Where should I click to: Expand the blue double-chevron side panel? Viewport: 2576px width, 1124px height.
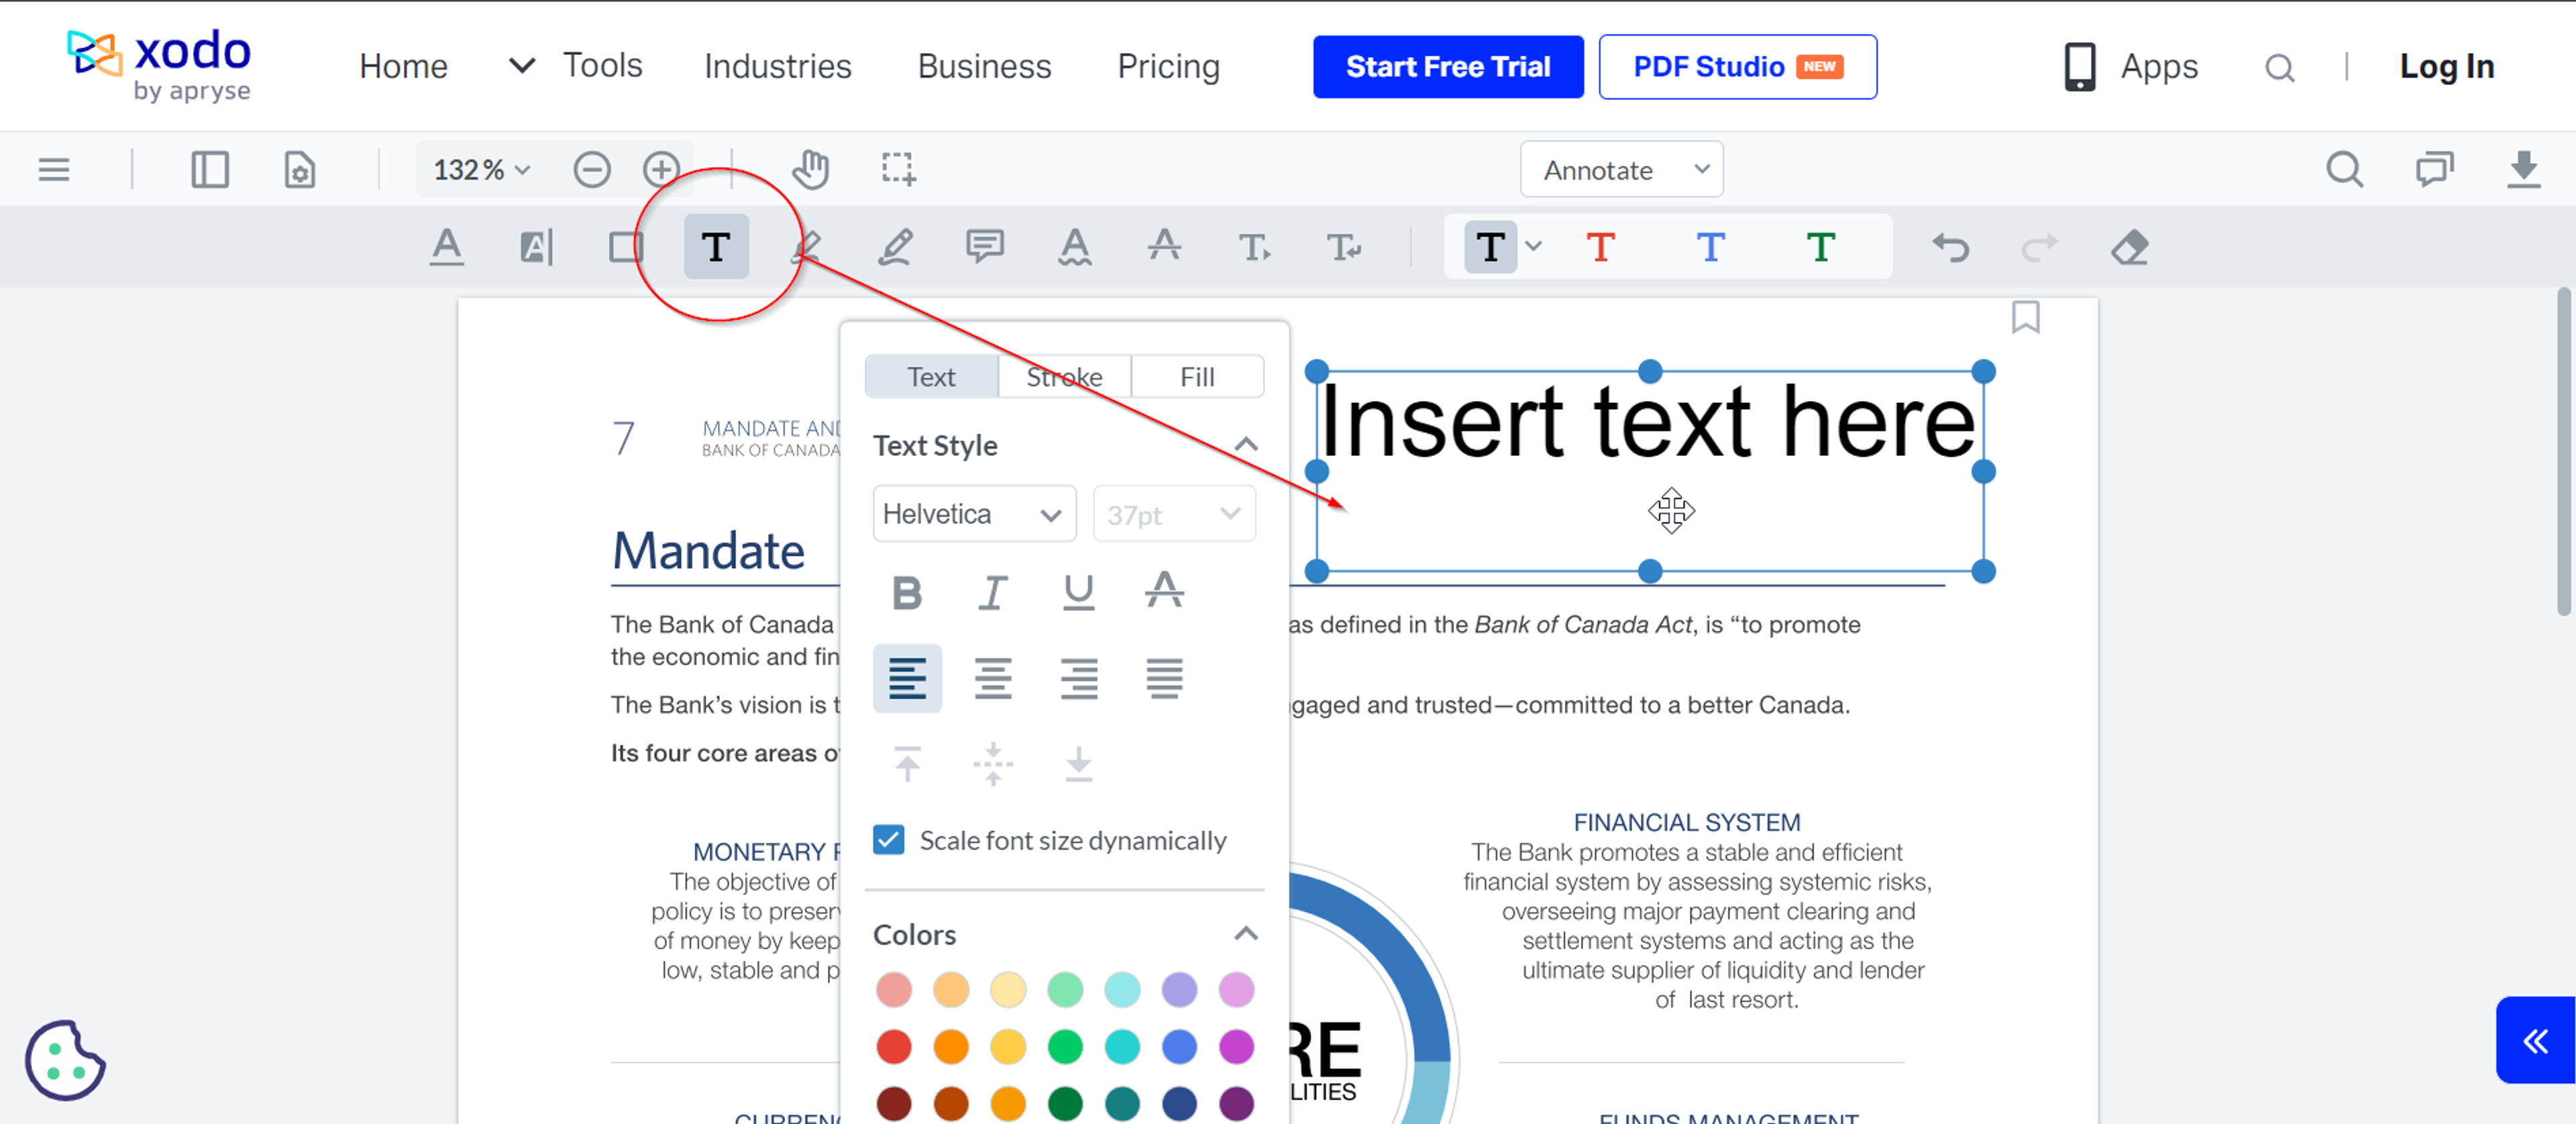point(2535,1041)
